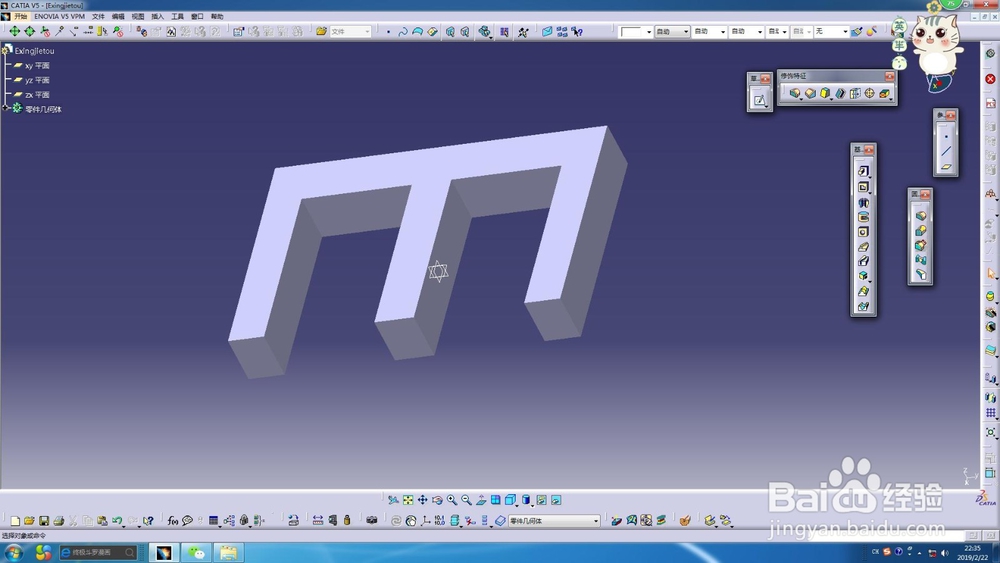Open the Windows Start button
This screenshot has width=1000, height=563.
[14, 552]
